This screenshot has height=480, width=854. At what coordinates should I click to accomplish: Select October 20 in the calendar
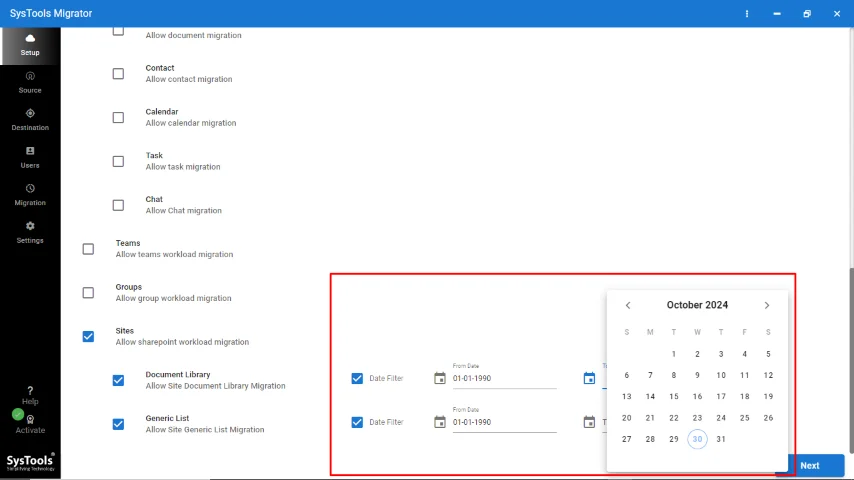626,418
